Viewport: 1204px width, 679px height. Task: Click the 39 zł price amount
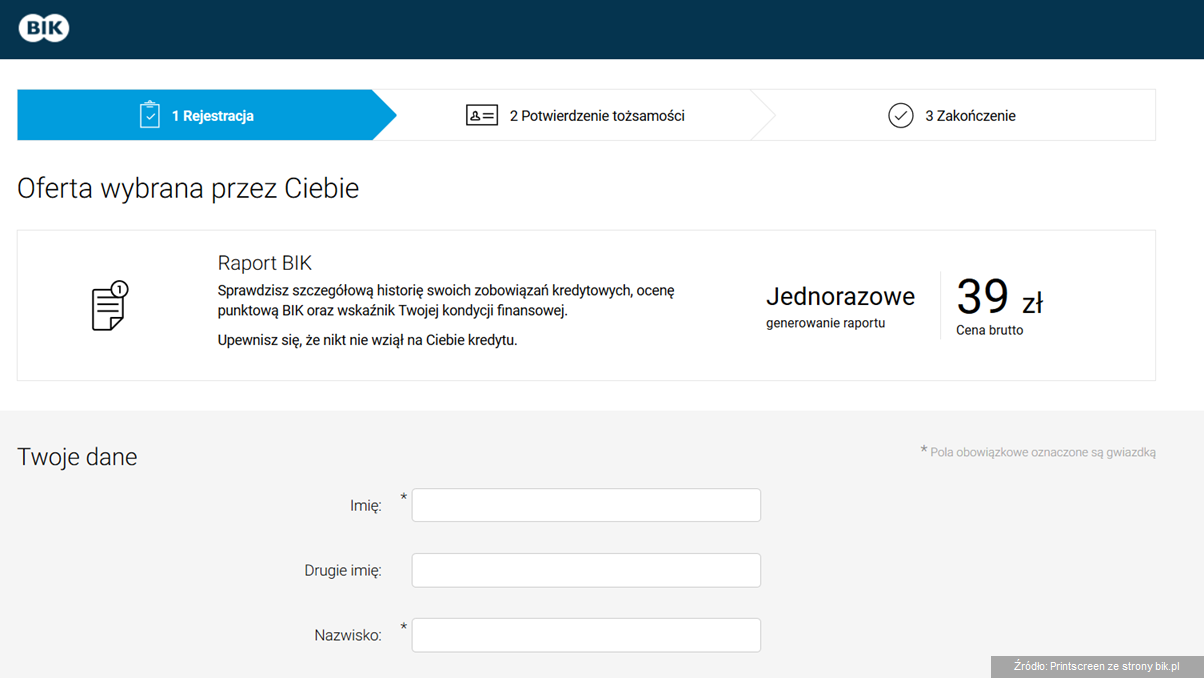(999, 297)
